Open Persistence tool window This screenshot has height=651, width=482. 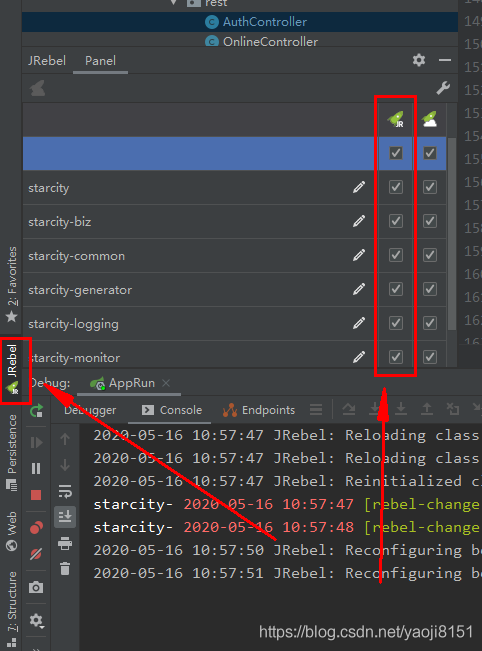point(12,453)
